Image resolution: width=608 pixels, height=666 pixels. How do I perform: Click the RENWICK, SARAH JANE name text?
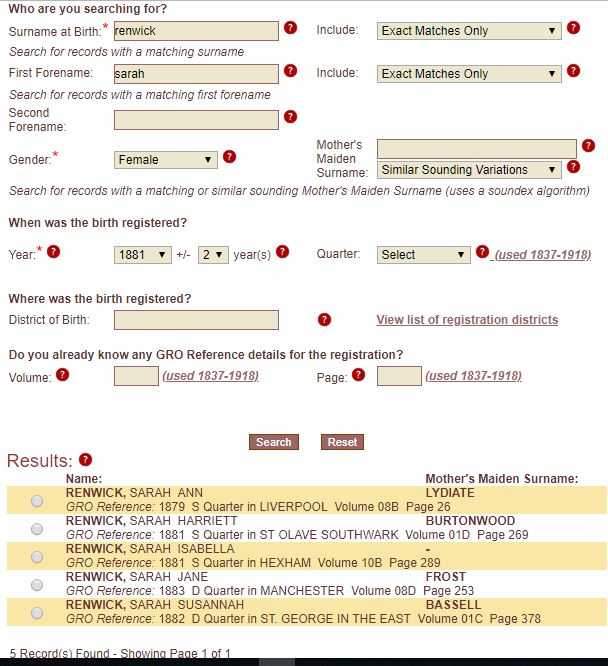[x=137, y=577]
